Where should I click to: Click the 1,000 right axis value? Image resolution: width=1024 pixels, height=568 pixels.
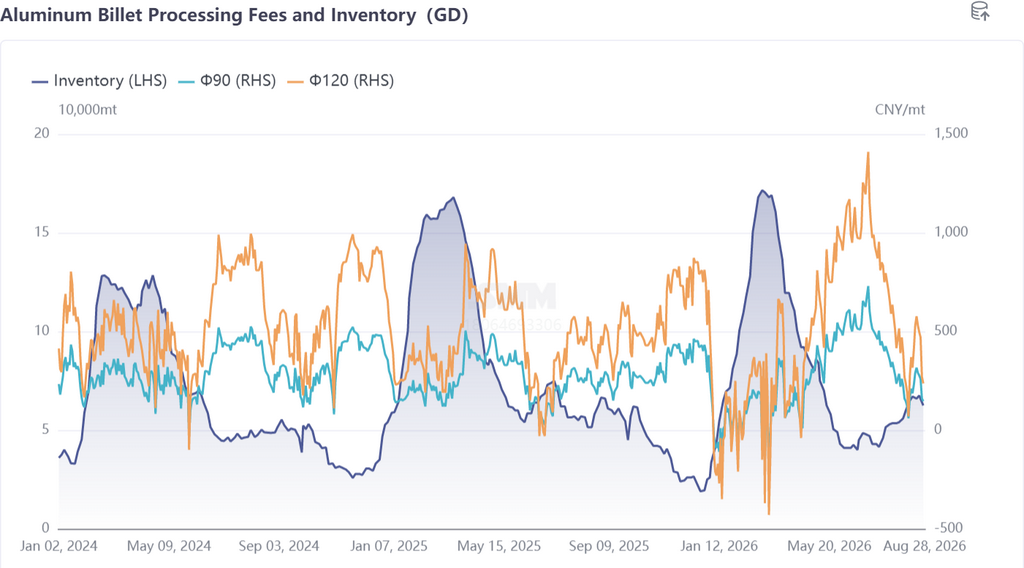click(951, 232)
